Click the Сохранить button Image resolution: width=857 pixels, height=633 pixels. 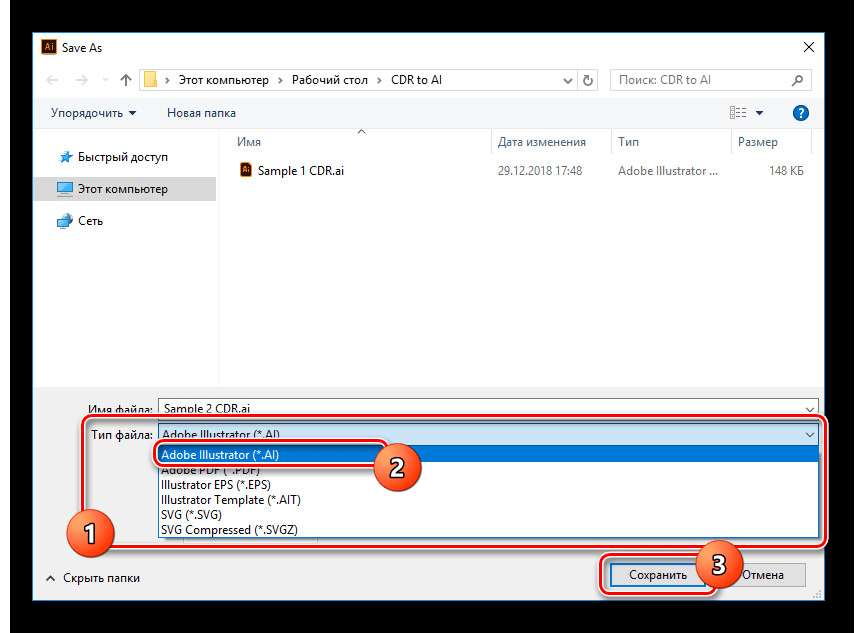pos(658,575)
